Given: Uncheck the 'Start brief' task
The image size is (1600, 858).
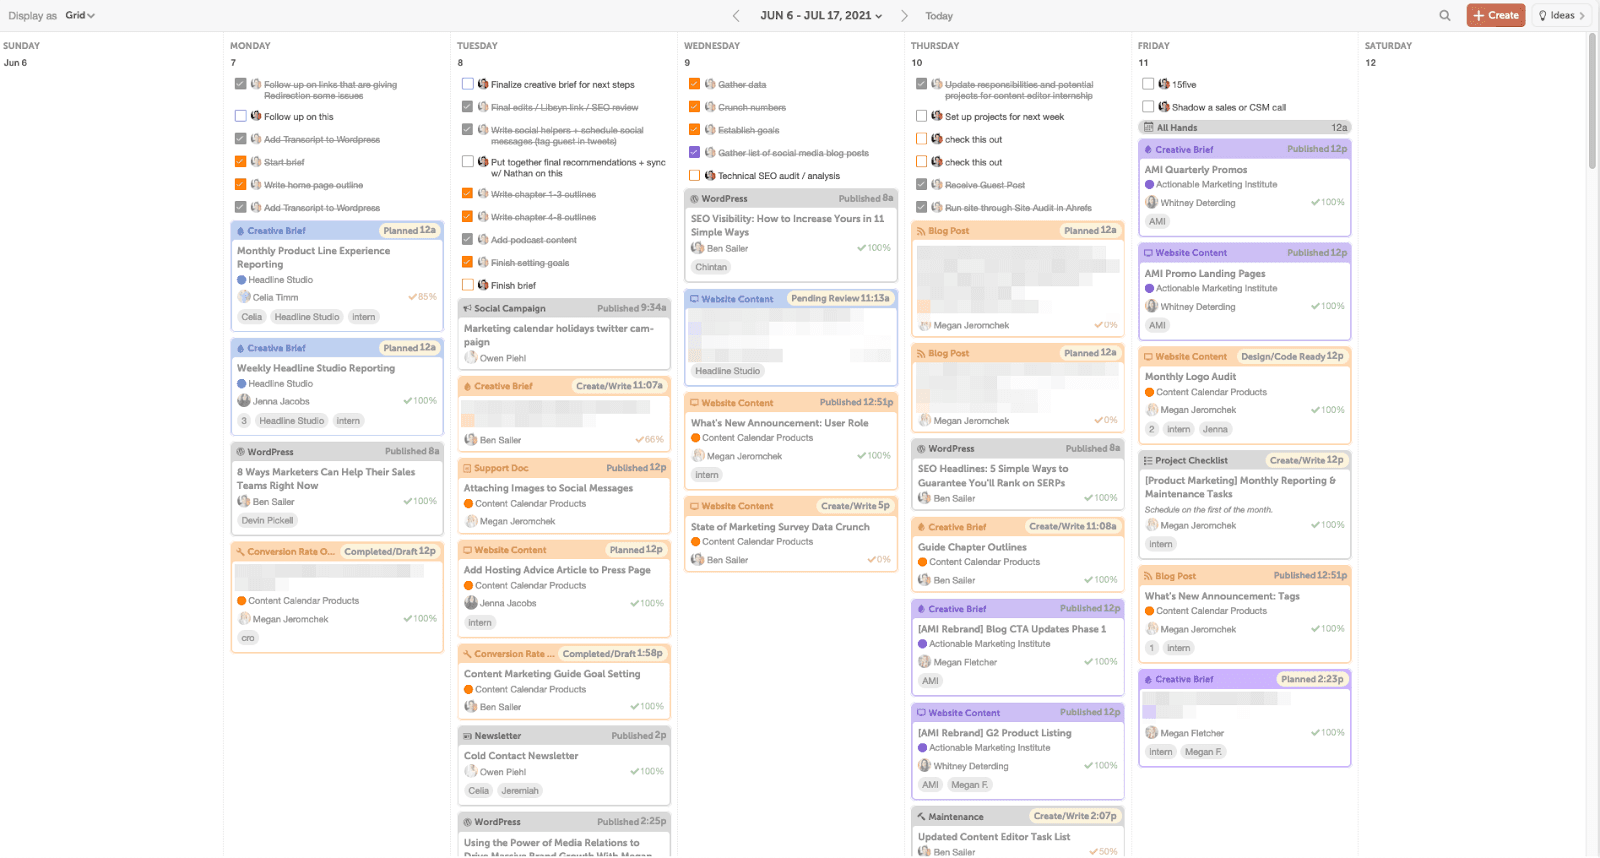Looking at the screenshot, I should coord(240,161).
